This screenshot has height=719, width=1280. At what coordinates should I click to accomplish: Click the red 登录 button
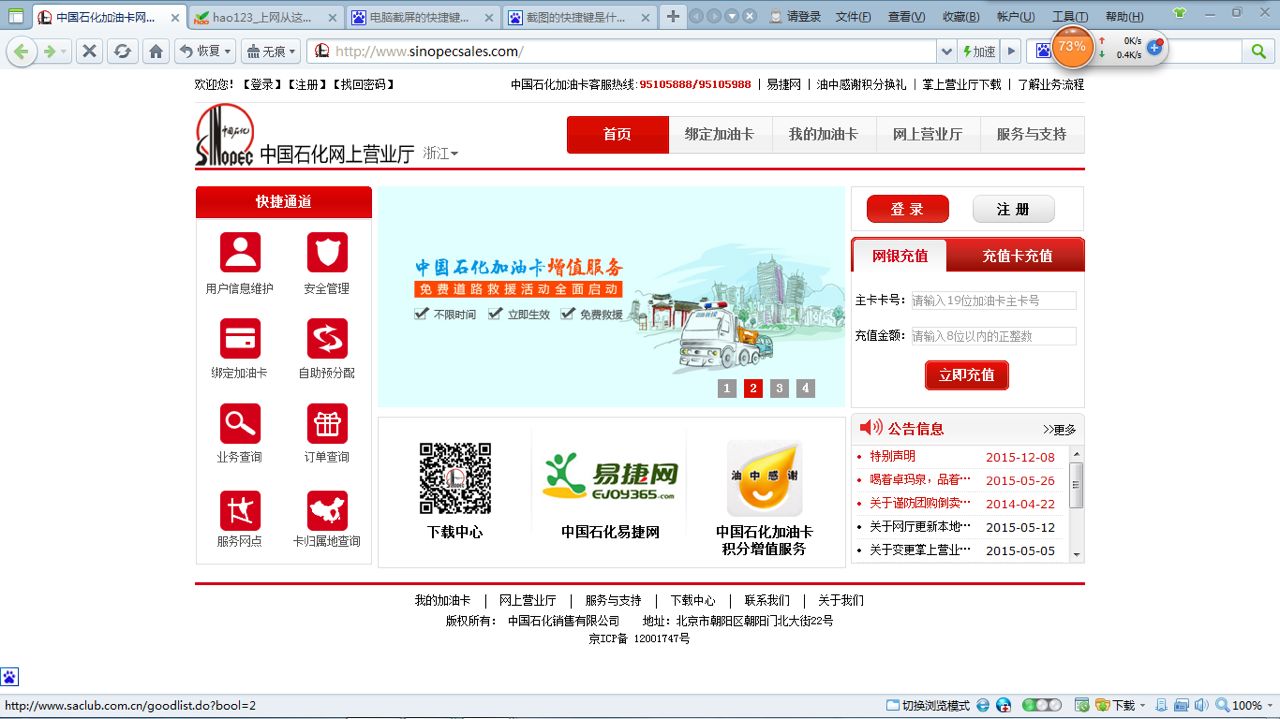[907, 209]
